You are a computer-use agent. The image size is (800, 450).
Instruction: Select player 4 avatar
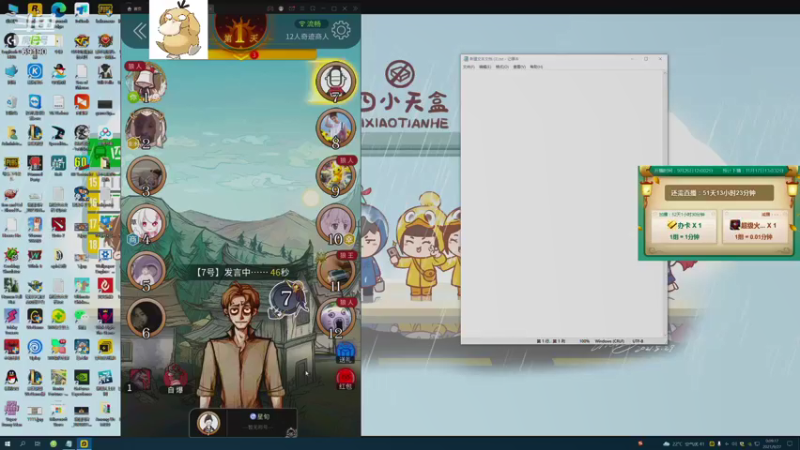point(146,223)
